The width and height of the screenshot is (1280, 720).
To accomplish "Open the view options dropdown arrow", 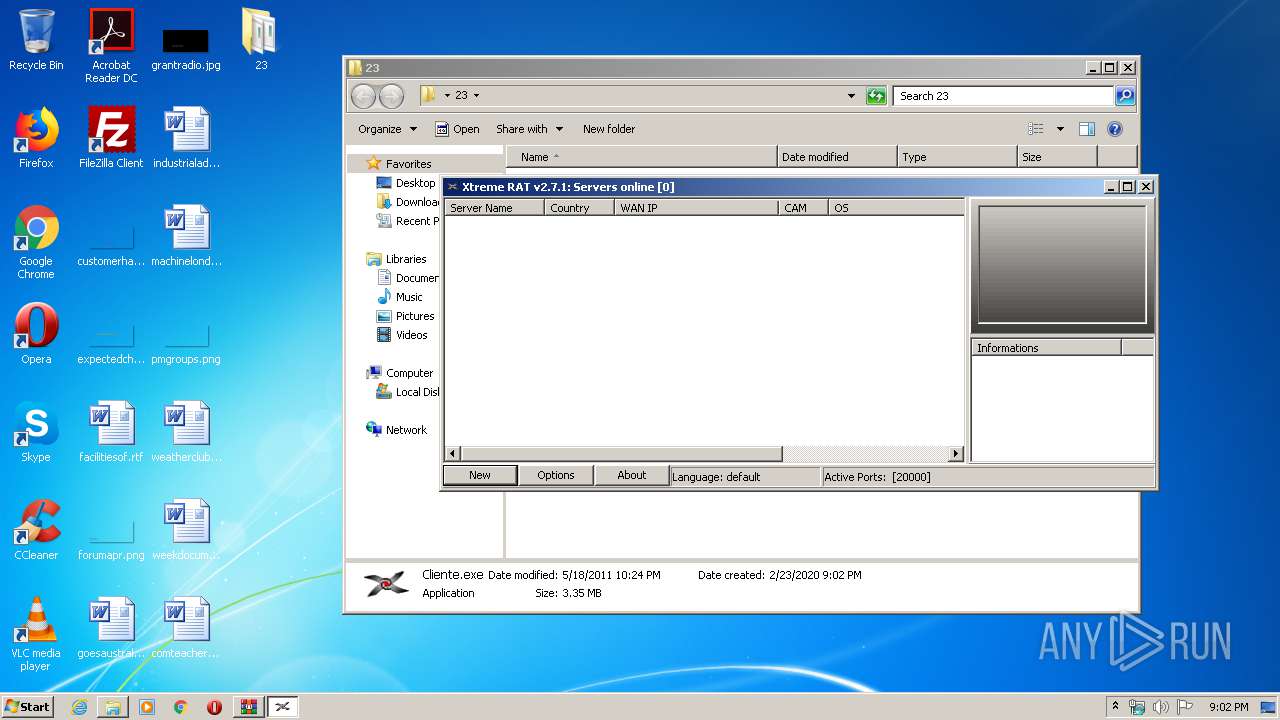I will tap(1060, 129).
